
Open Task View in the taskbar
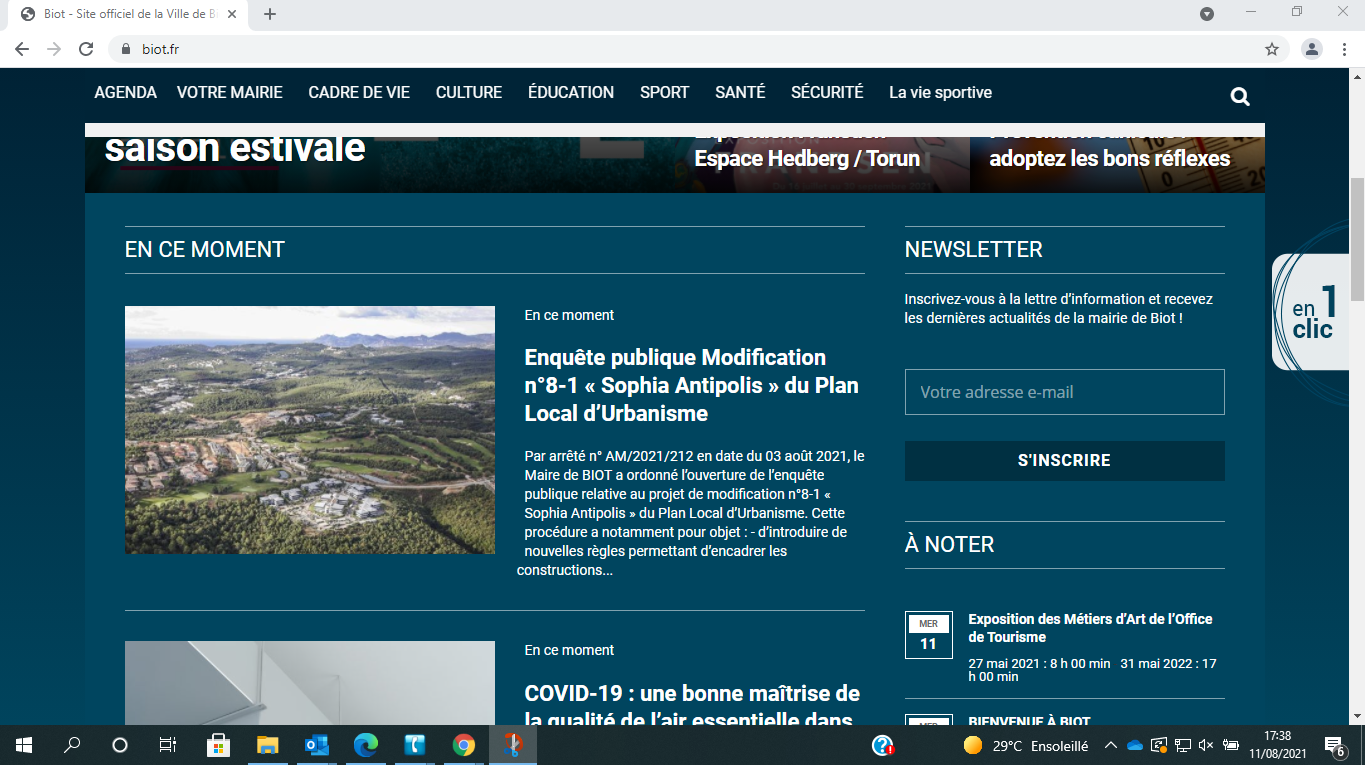(x=168, y=745)
